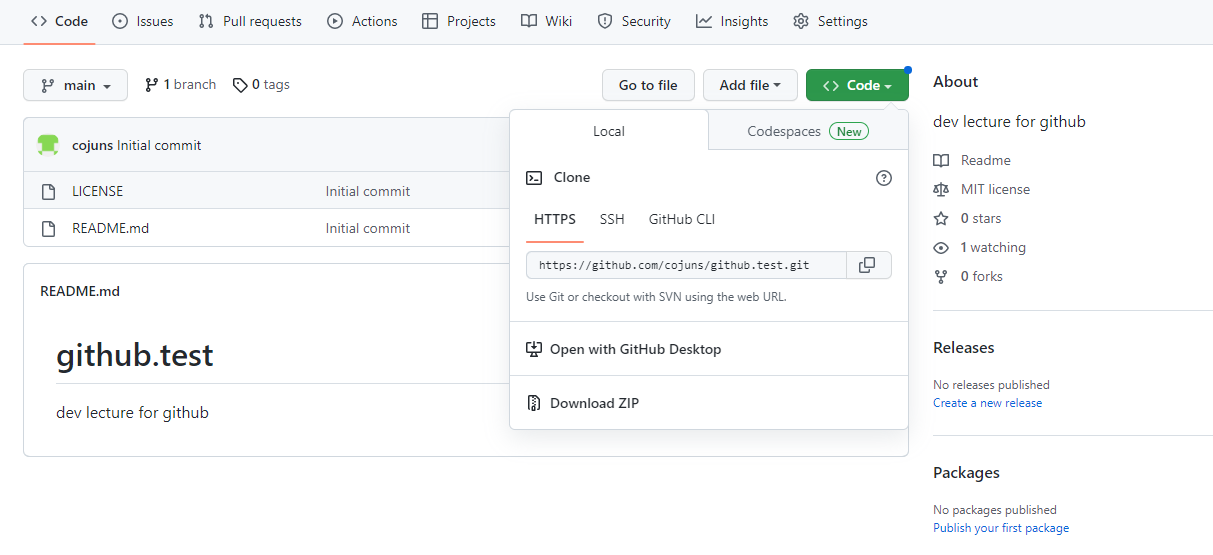Click the Go to file button
1213x555 pixels.
click(648, 85)
